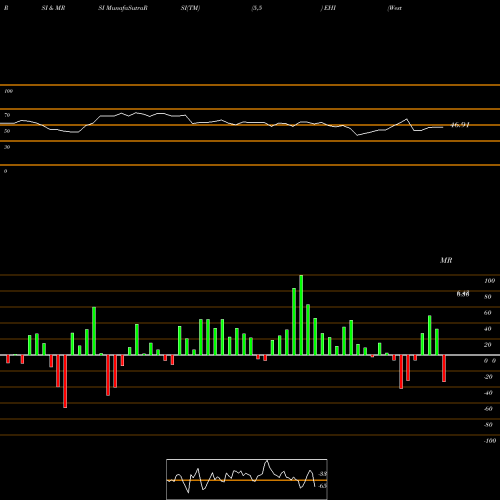Click the RSI line peak before 46.91
The height and width of the screenshot is (500, 500).
tap(407, 119)
